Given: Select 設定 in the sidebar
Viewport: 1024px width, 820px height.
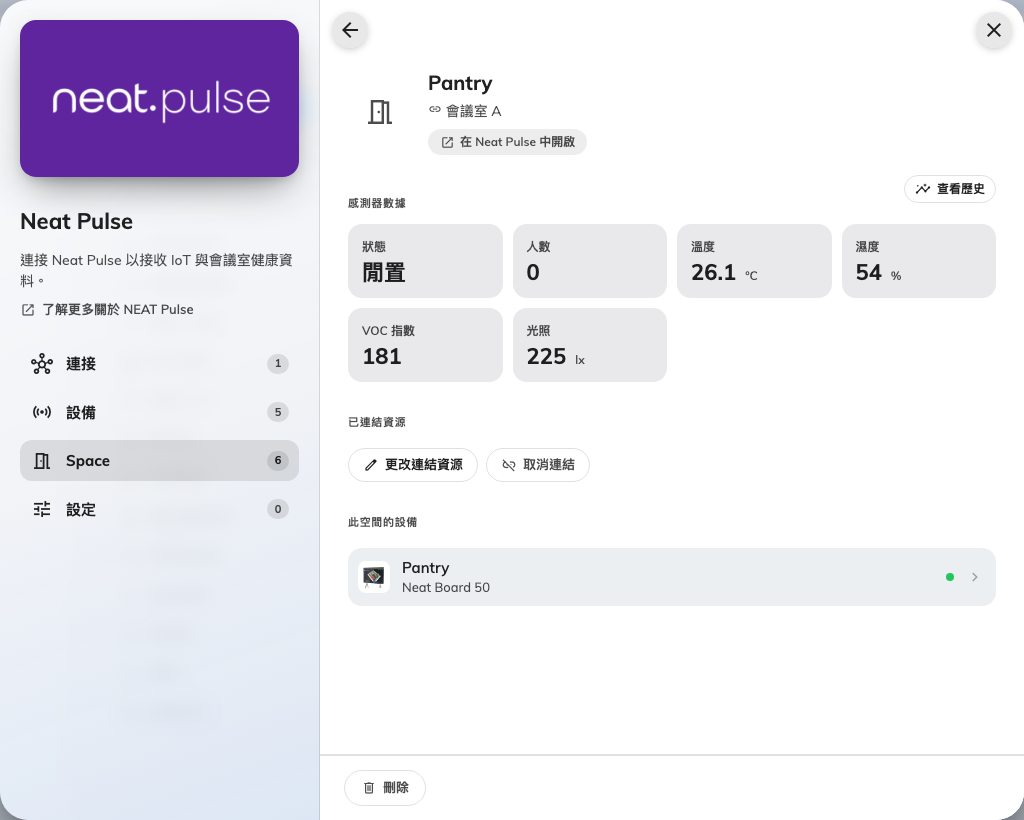Looking at the screenshot, I should [159, 509].
